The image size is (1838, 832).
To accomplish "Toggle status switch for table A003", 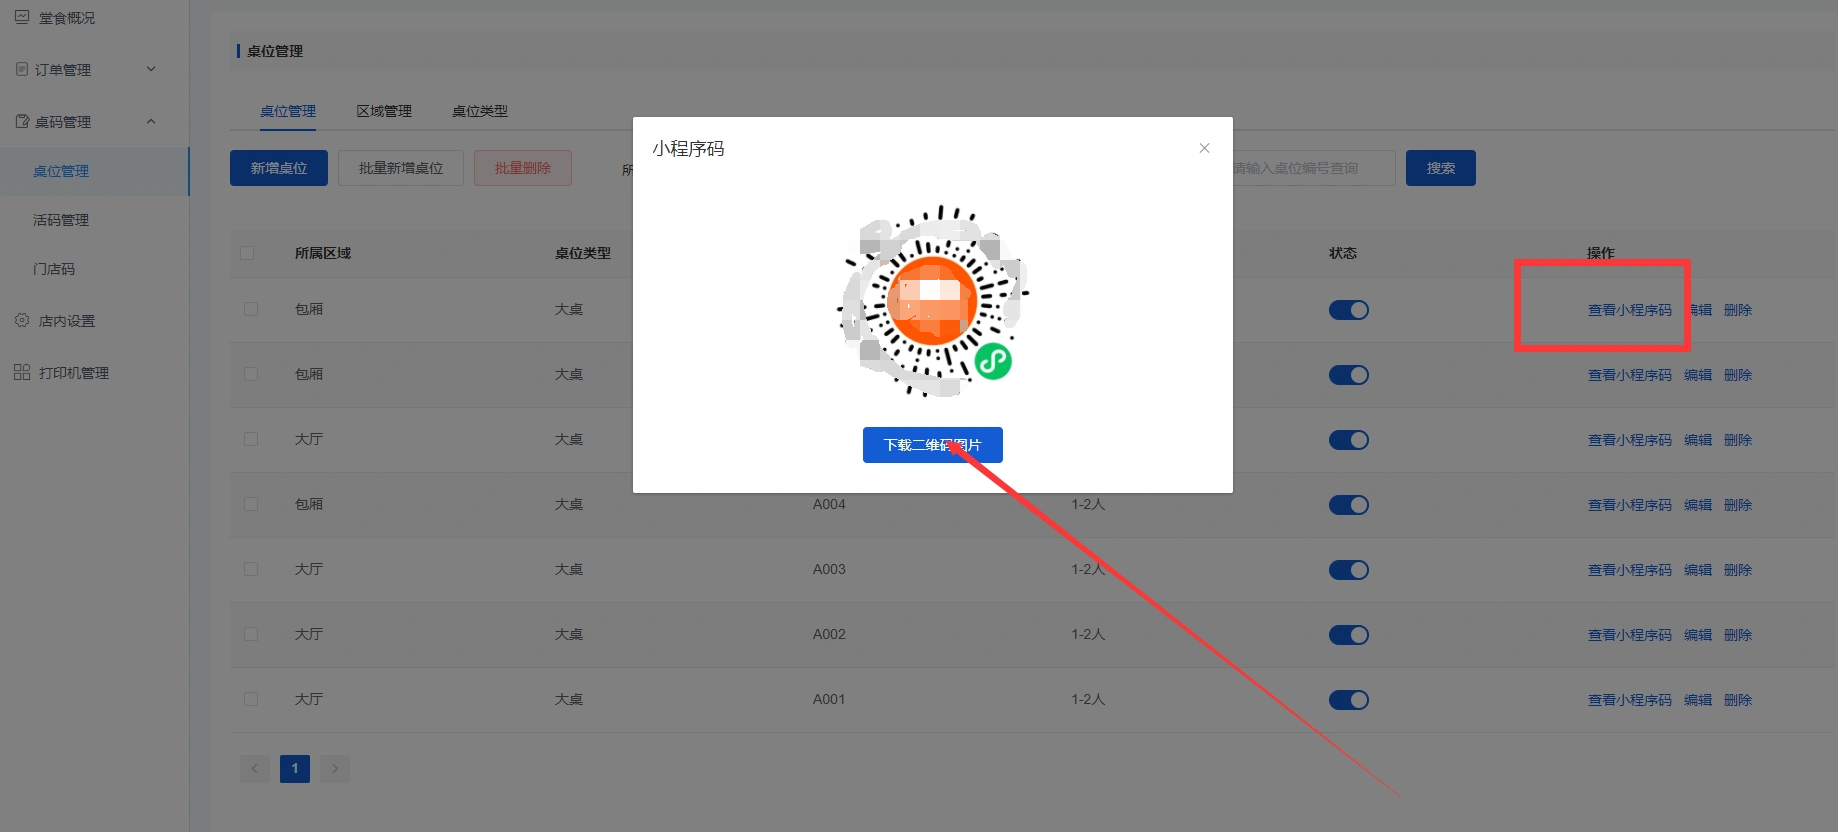I will [x=1349, y=570].
